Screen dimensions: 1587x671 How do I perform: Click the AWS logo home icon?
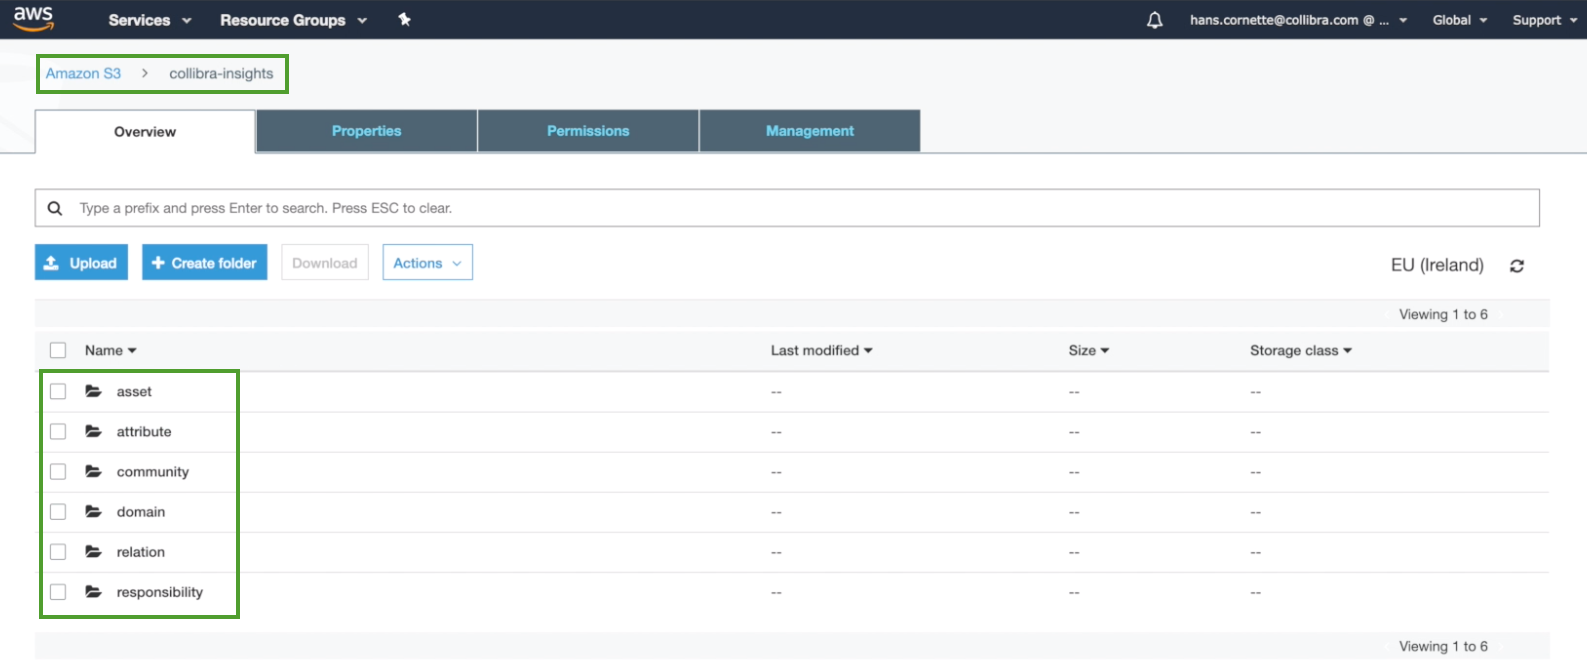coord(33,18)
